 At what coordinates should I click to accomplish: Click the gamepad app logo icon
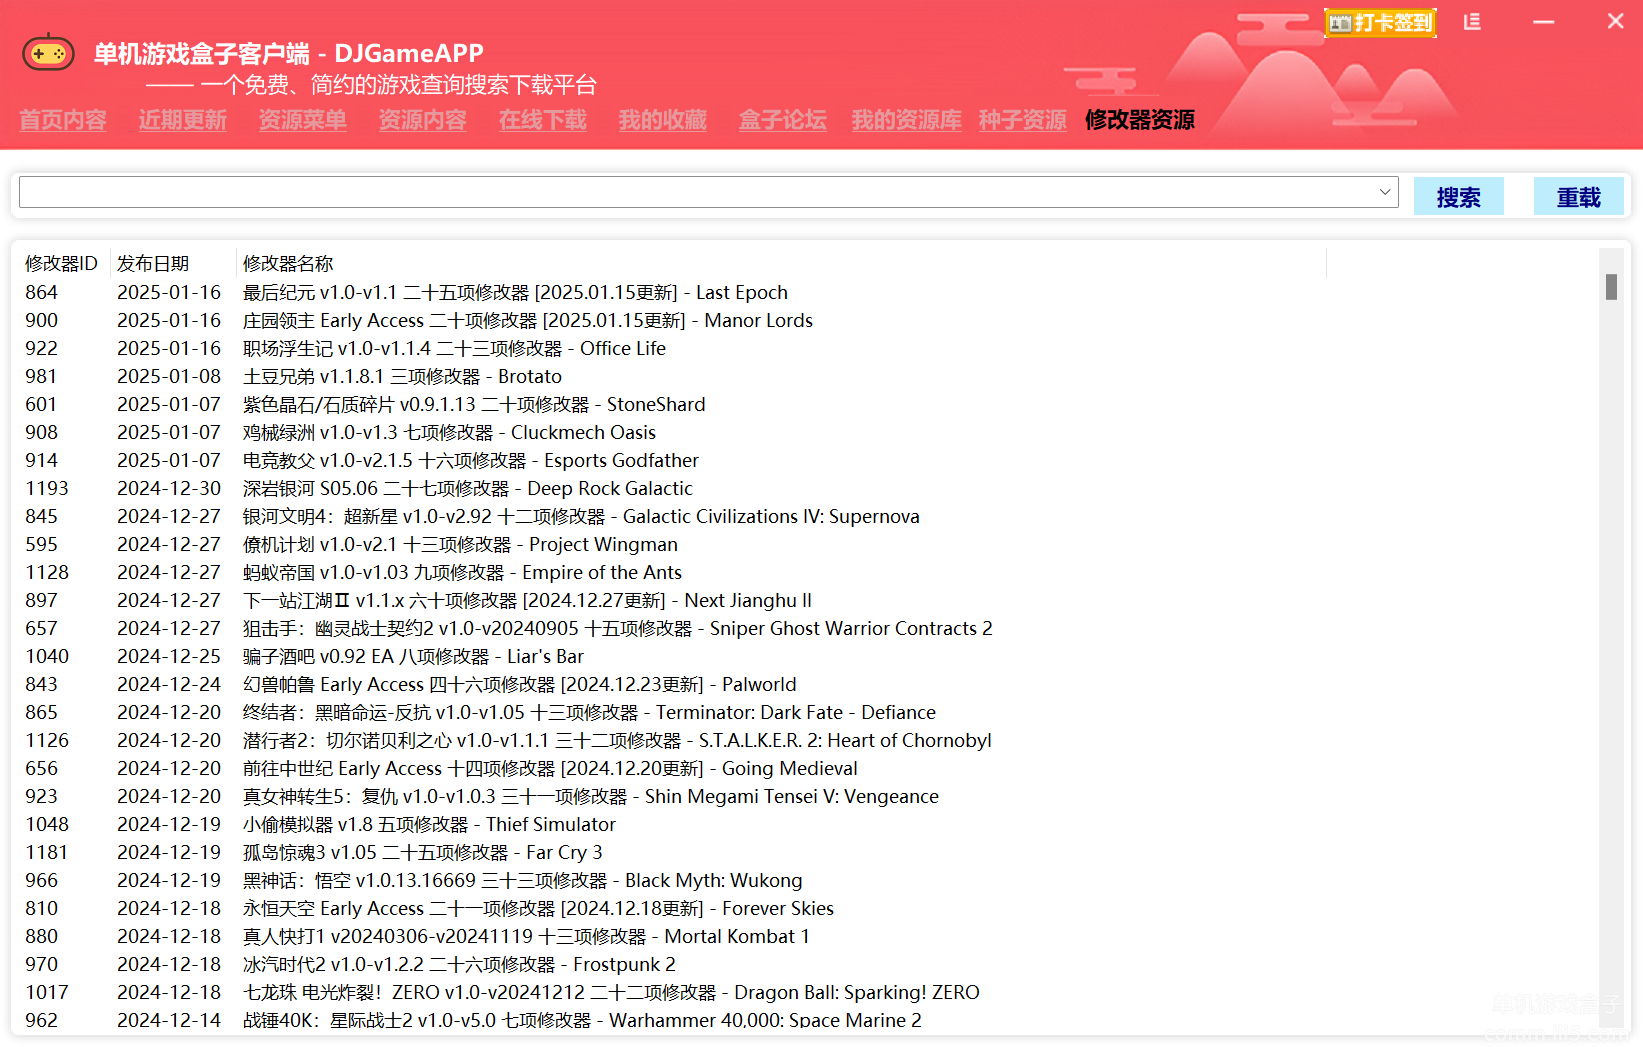pyautogui.click(x=48, y=53)
